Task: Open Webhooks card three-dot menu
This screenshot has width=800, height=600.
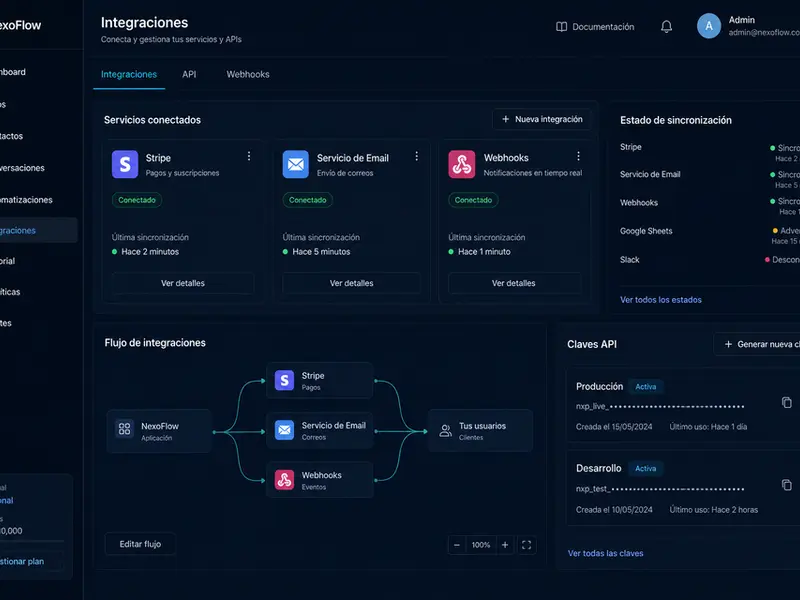Action: (x=578, y=156)
